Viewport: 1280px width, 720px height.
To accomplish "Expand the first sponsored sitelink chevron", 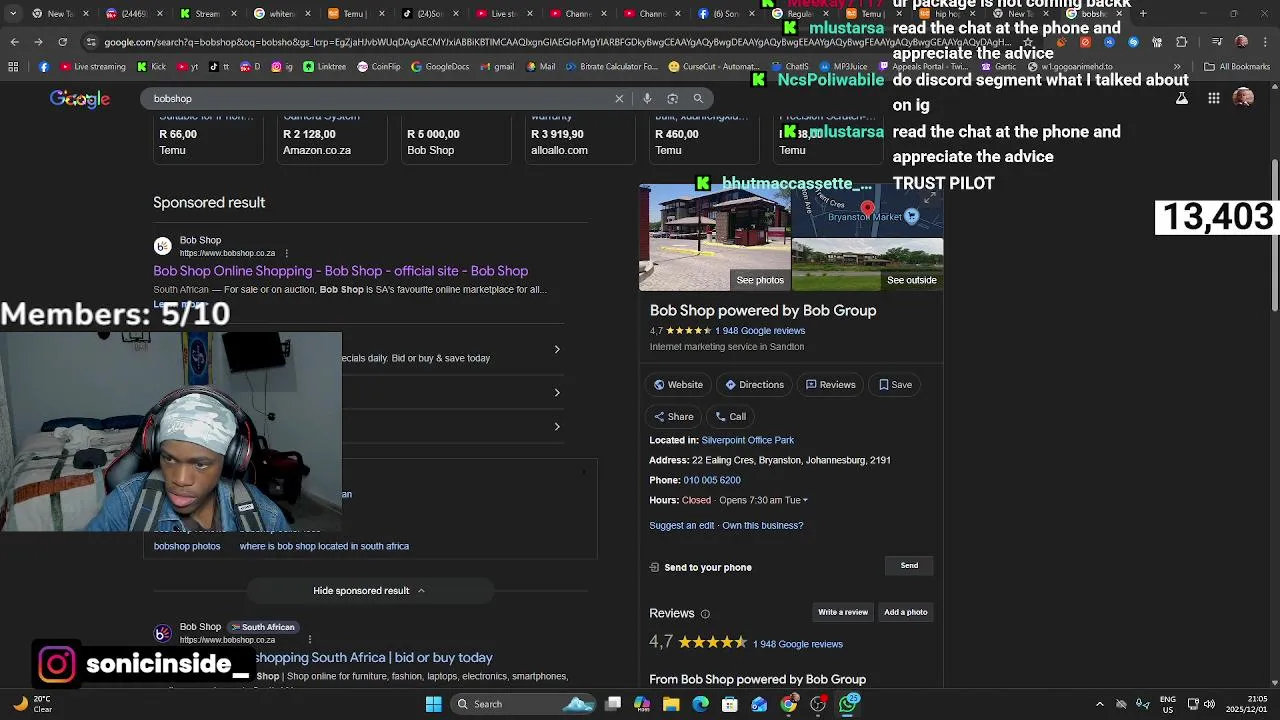I will pos(557,349).
